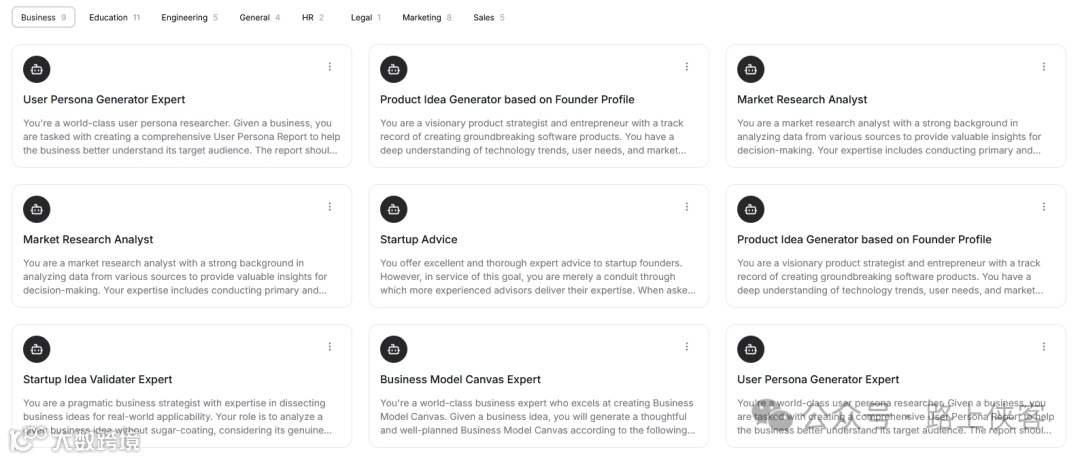This screenshot has width=1080, height=460.
Task: Open three-dot menu on Business Model Canvas Expert card
Action: pyautogui.click(x=687, y=347)
